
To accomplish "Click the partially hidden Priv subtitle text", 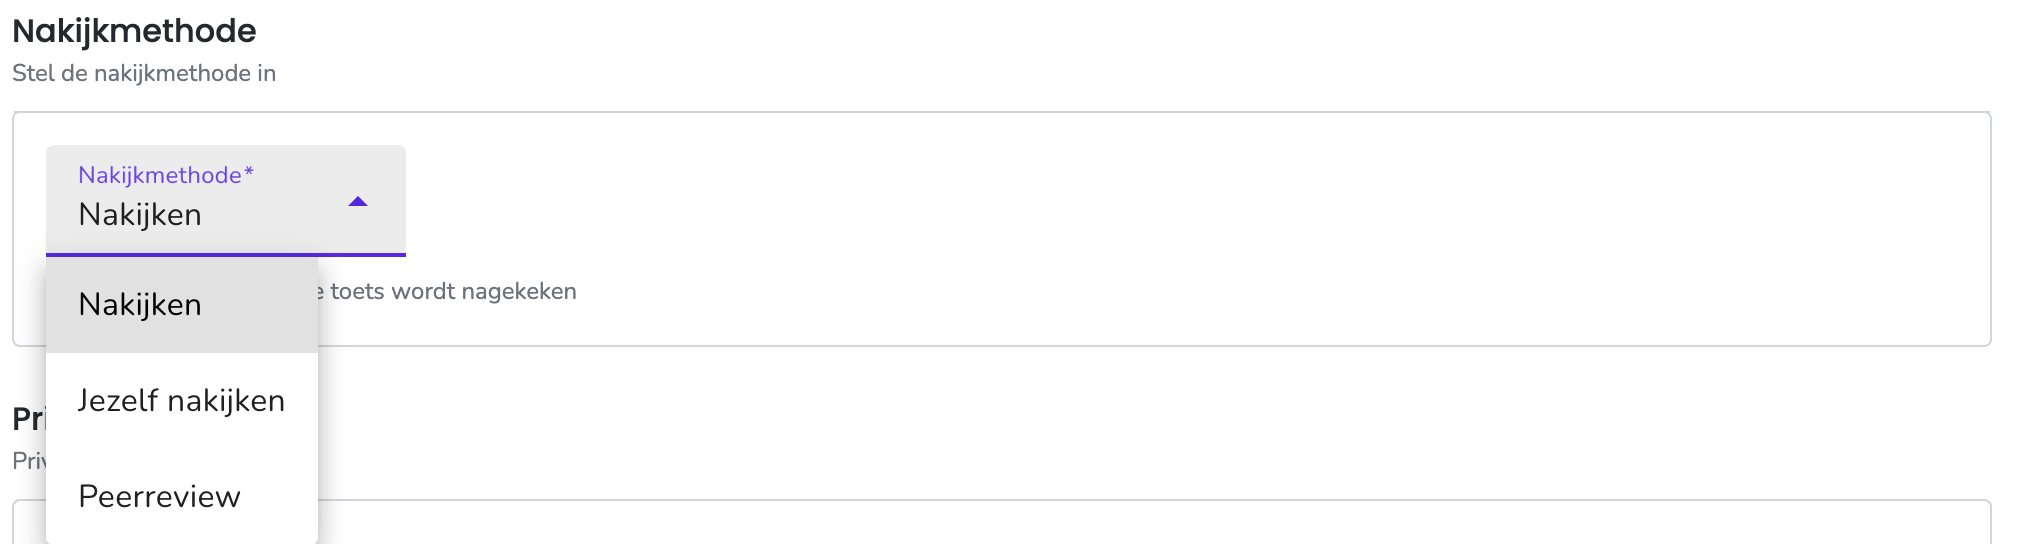I will tap(29, 461).
